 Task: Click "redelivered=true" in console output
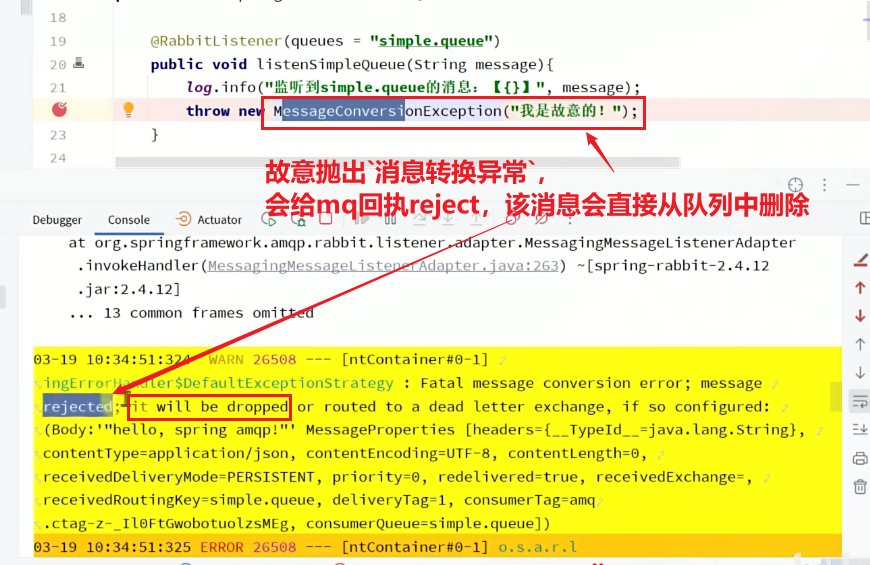[512, 477]
